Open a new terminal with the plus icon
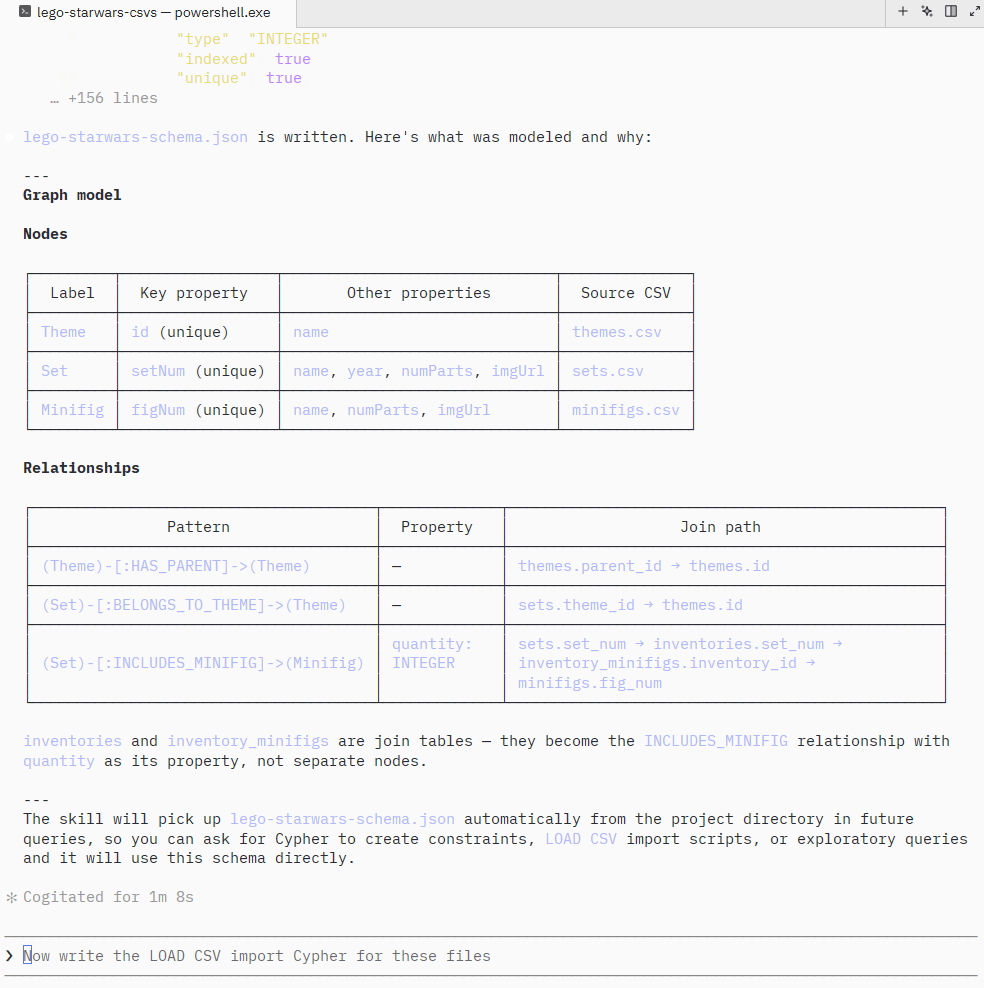The height and width of the screenshot is (988, 984). pos(902,11)
